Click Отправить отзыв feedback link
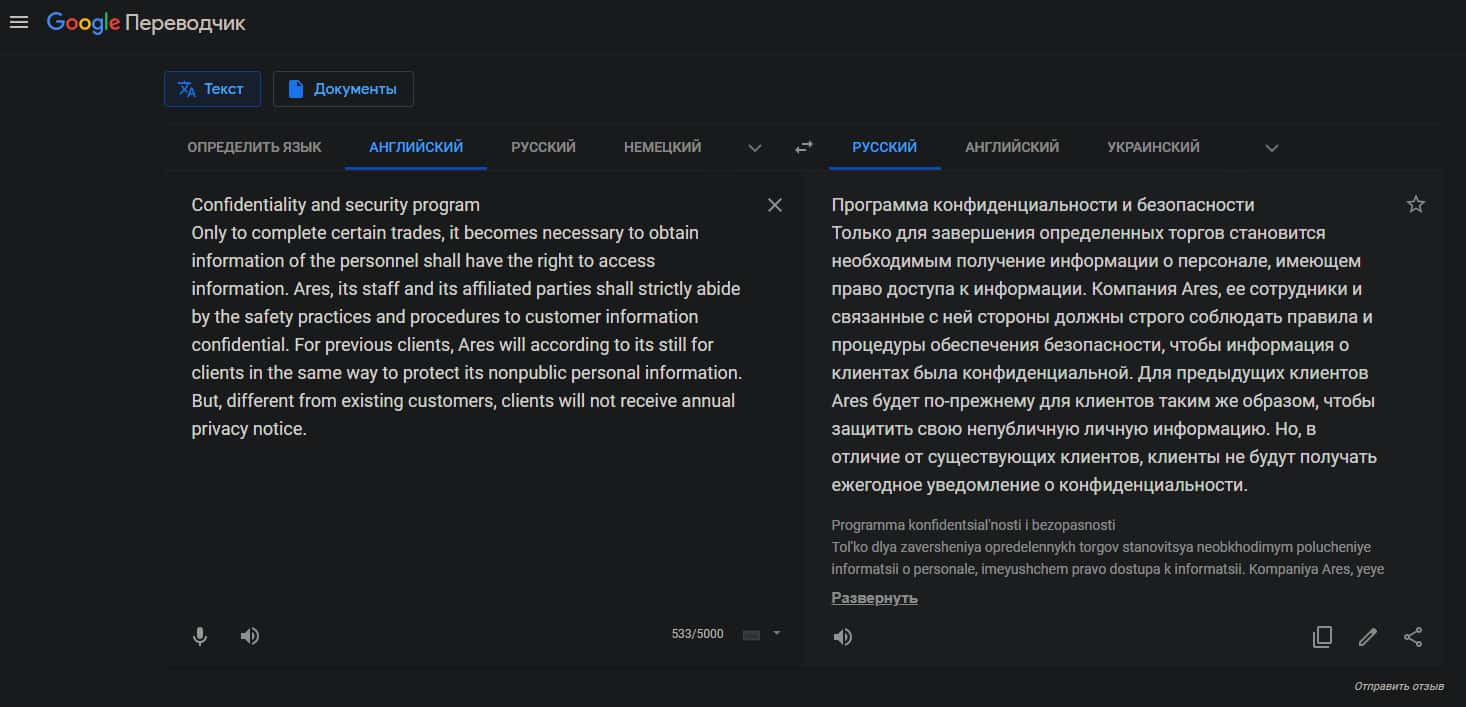Image resolution: width=1466 pixels, height=707 pixels. click(1398, 686)
